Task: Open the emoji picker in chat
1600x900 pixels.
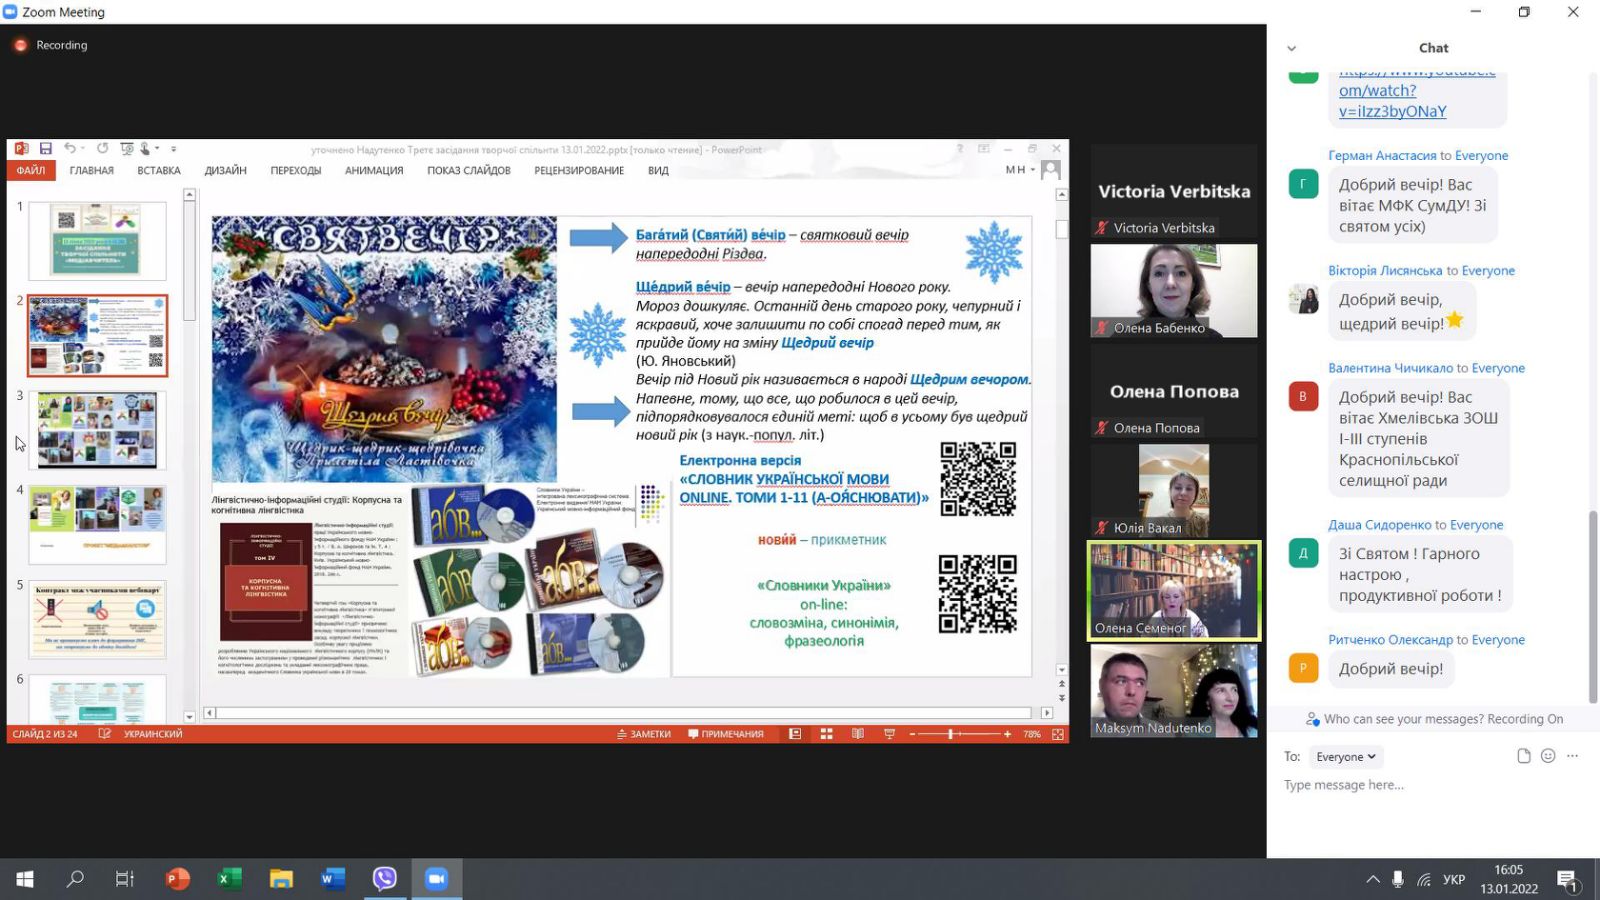Action: (1548, 756)
